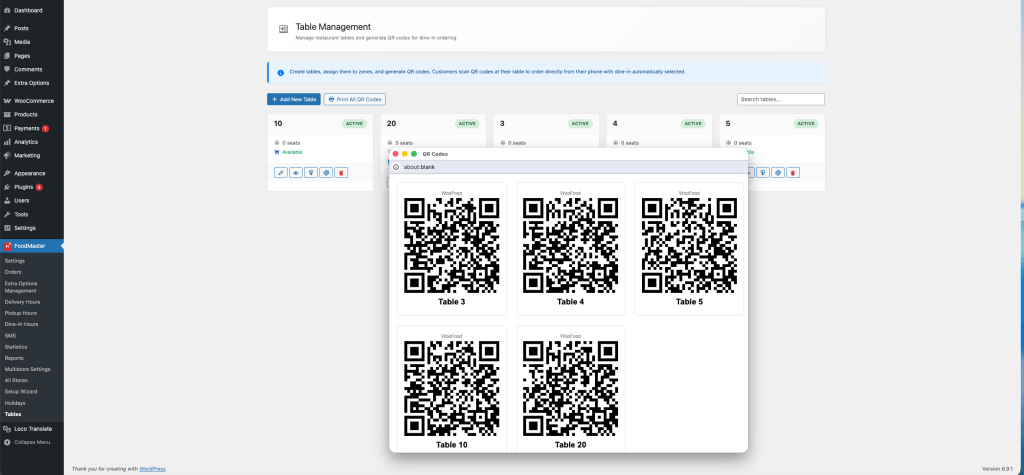The height and width of the screenshot is (475, 1024).
Task: Follow the WordPress link in footer
Action: tap(152, 468)
